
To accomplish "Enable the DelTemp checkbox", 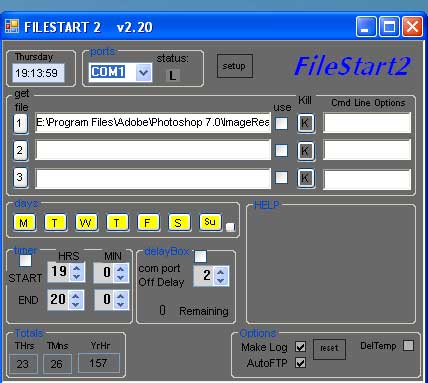I will (x=408, y=346).
